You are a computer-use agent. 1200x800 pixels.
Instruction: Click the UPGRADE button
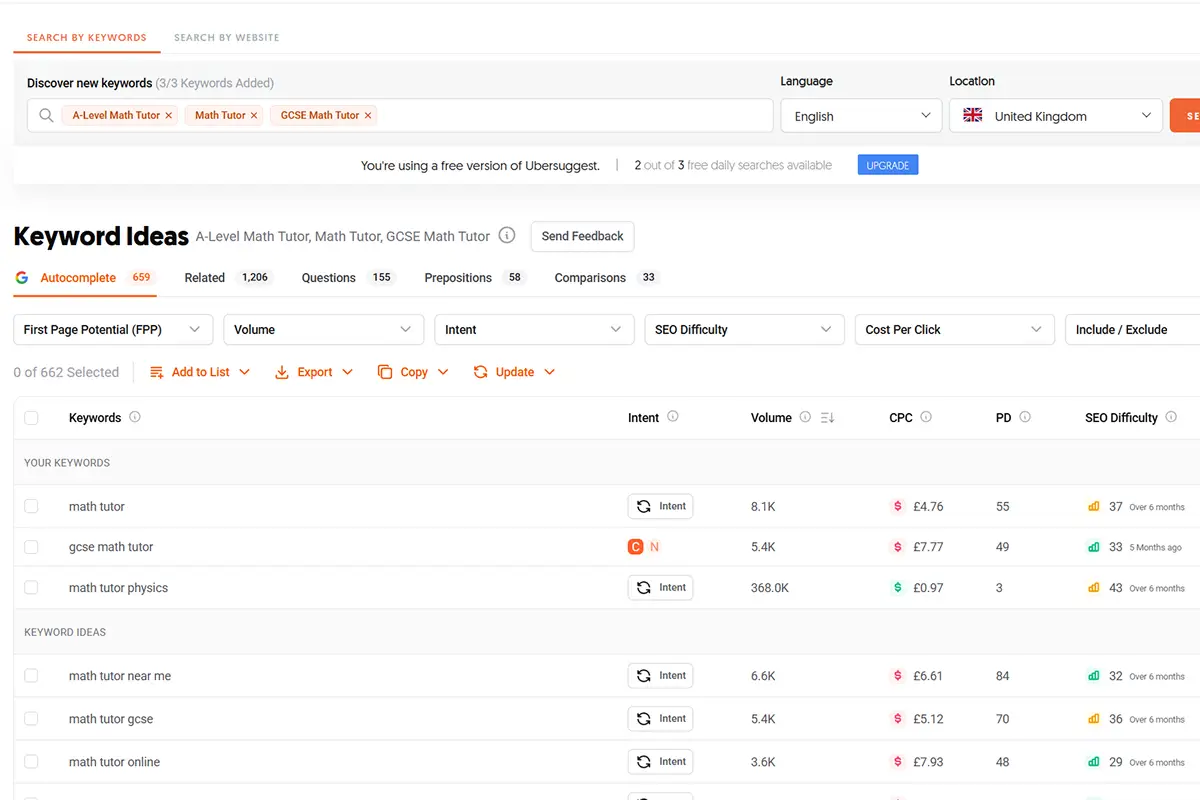pyautogui.click(x=887, y=164)
